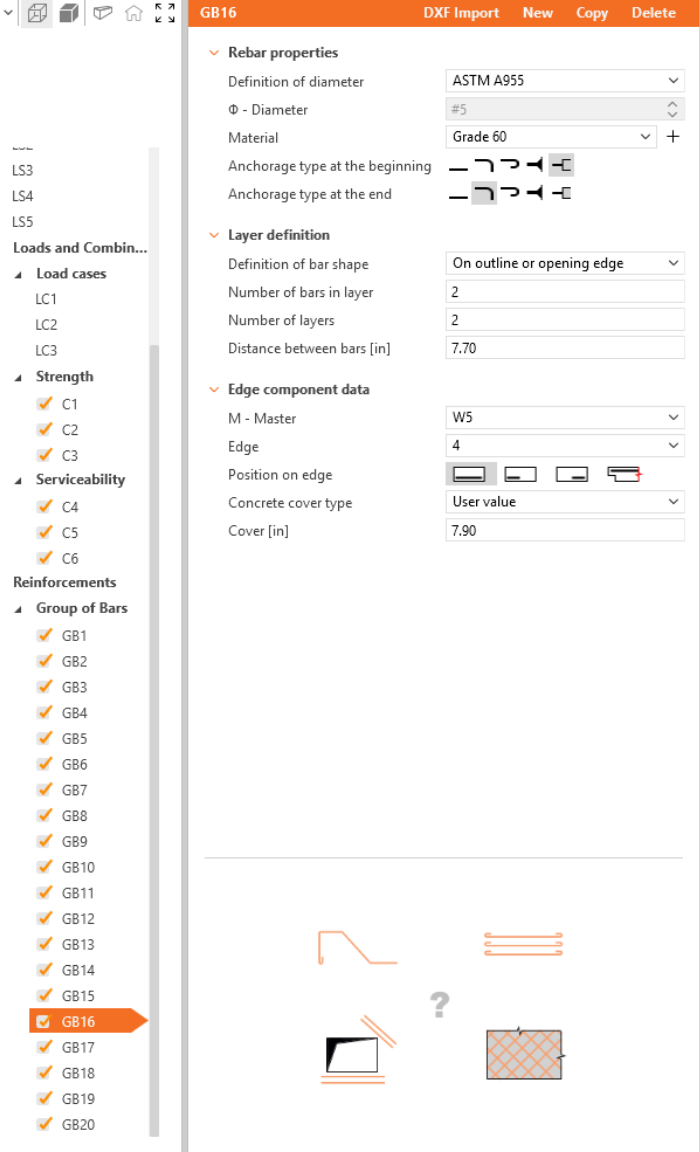Toggle the C2 strength combination checkbox
Image resolution: width=700 pixels, height=1152 pixels.
tap(43, 430)
